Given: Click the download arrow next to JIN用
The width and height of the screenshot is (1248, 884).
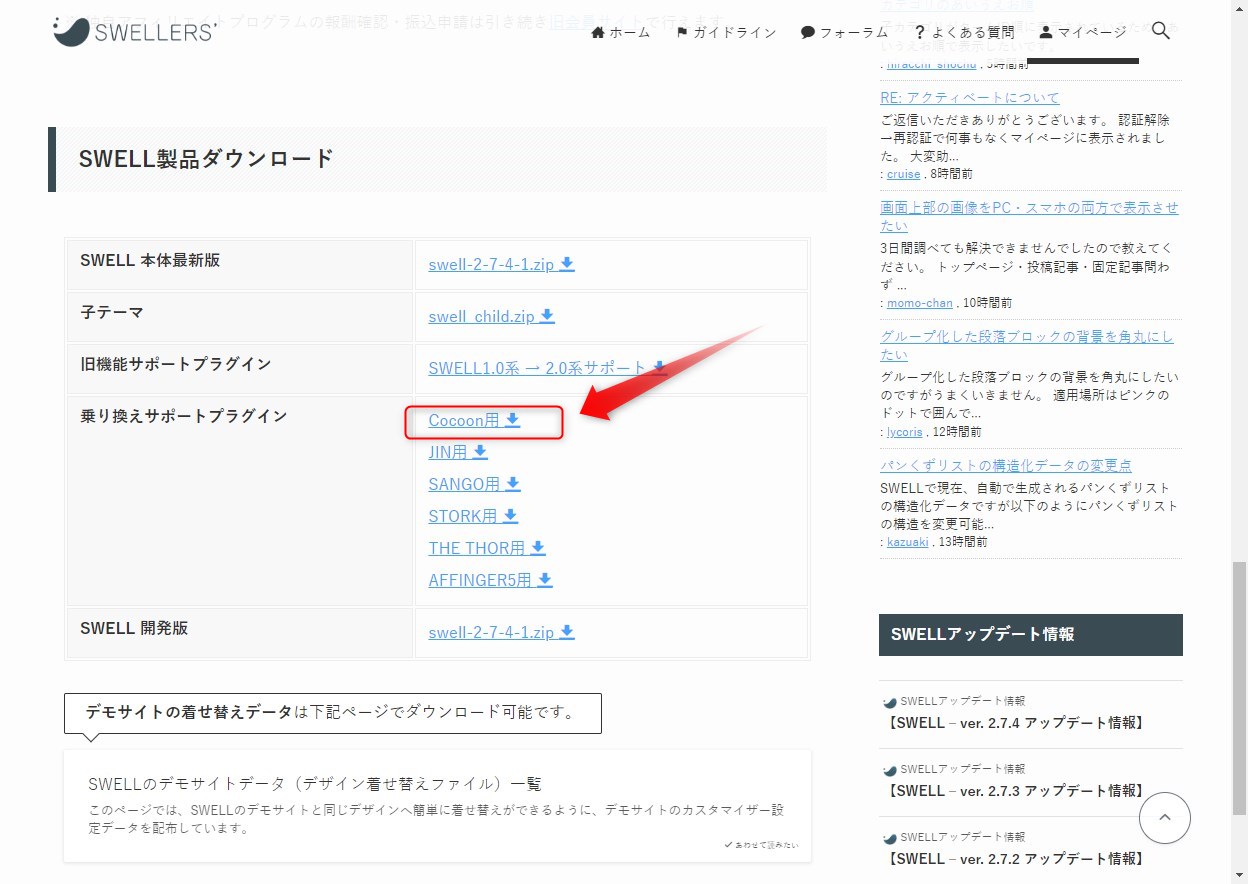Looking at the screenshot, I should coord(480,451).
